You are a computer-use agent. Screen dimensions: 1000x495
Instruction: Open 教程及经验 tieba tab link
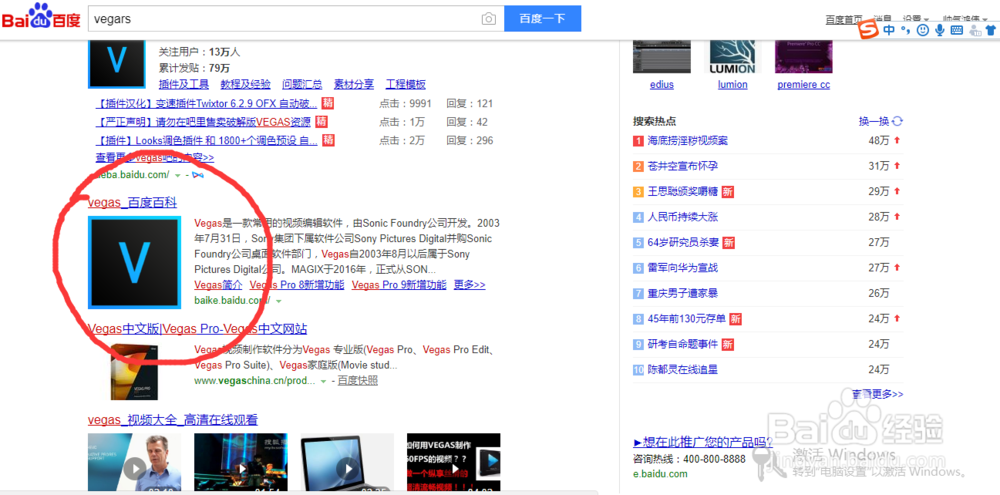tap(246, 84)
